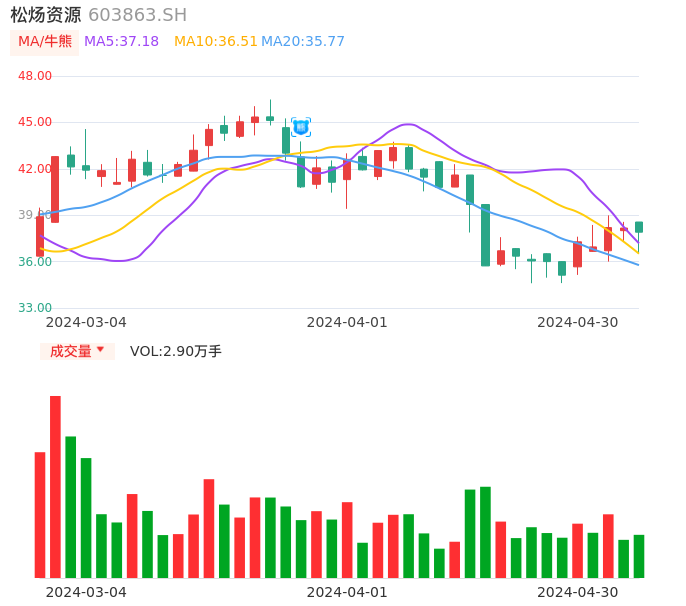Click the last green volume bar on the right
The width and height of the screenshot is (686, 606).
pyautogui.click(x=638, y=556)
